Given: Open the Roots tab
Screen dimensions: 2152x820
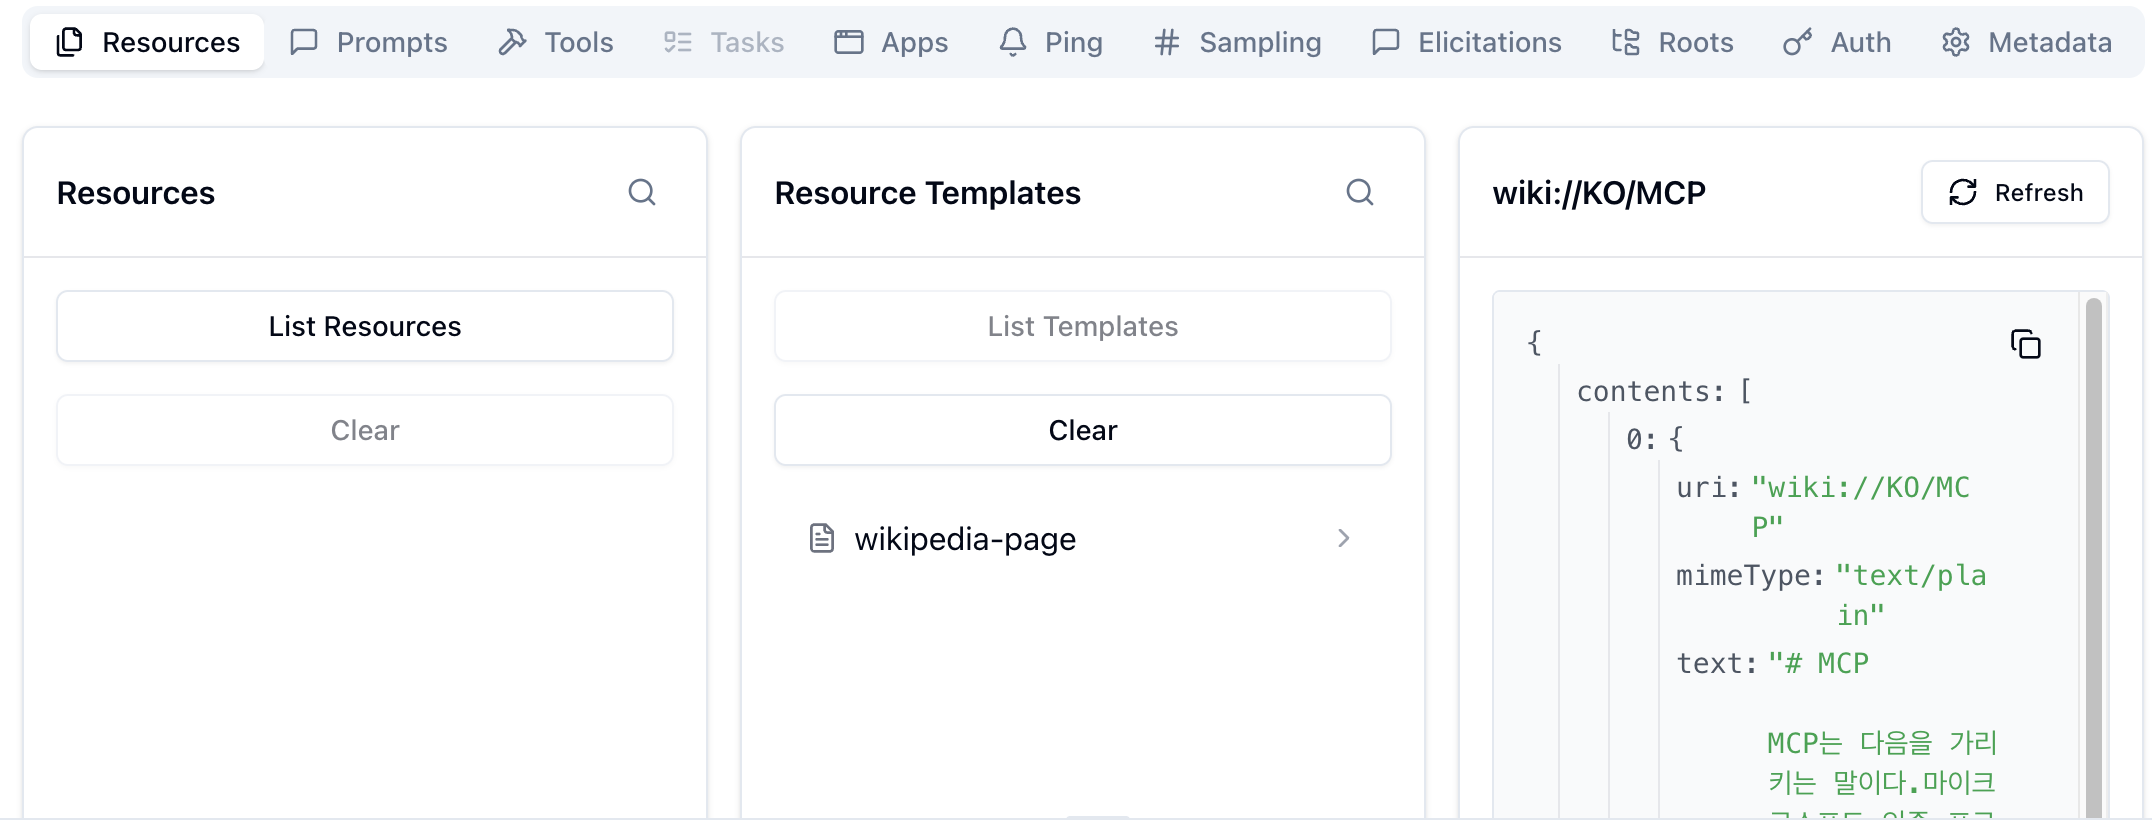Looking at the screenshot, I should click(1672, 42).
